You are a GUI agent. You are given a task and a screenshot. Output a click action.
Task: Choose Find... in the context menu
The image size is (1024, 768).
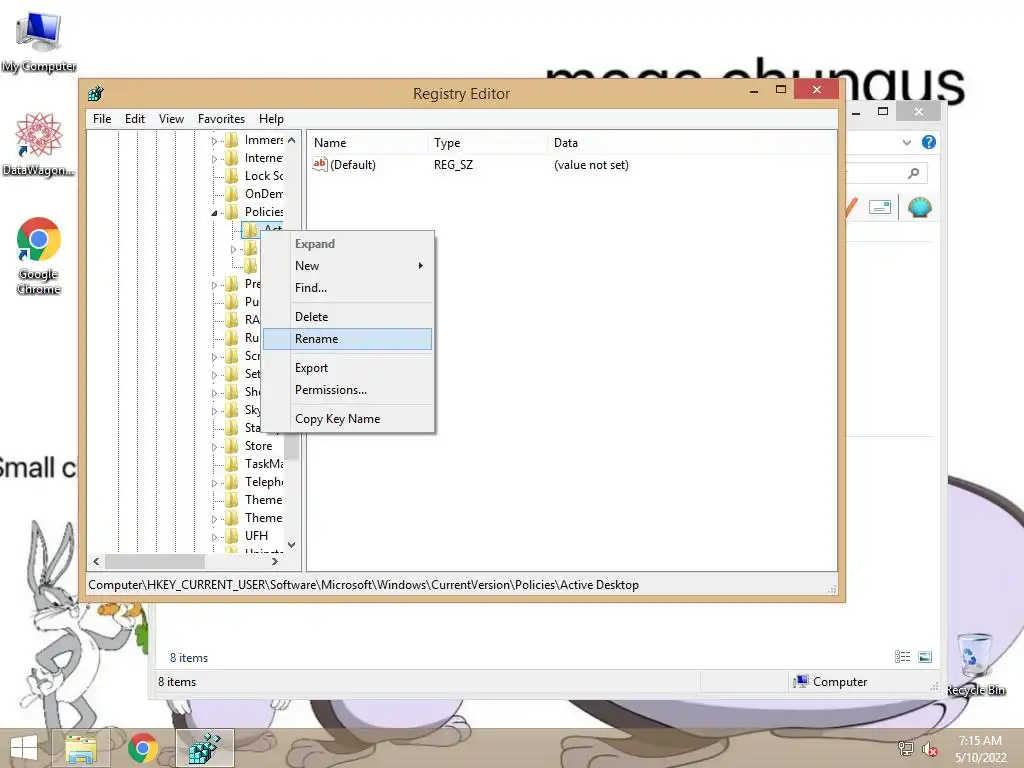347,288
